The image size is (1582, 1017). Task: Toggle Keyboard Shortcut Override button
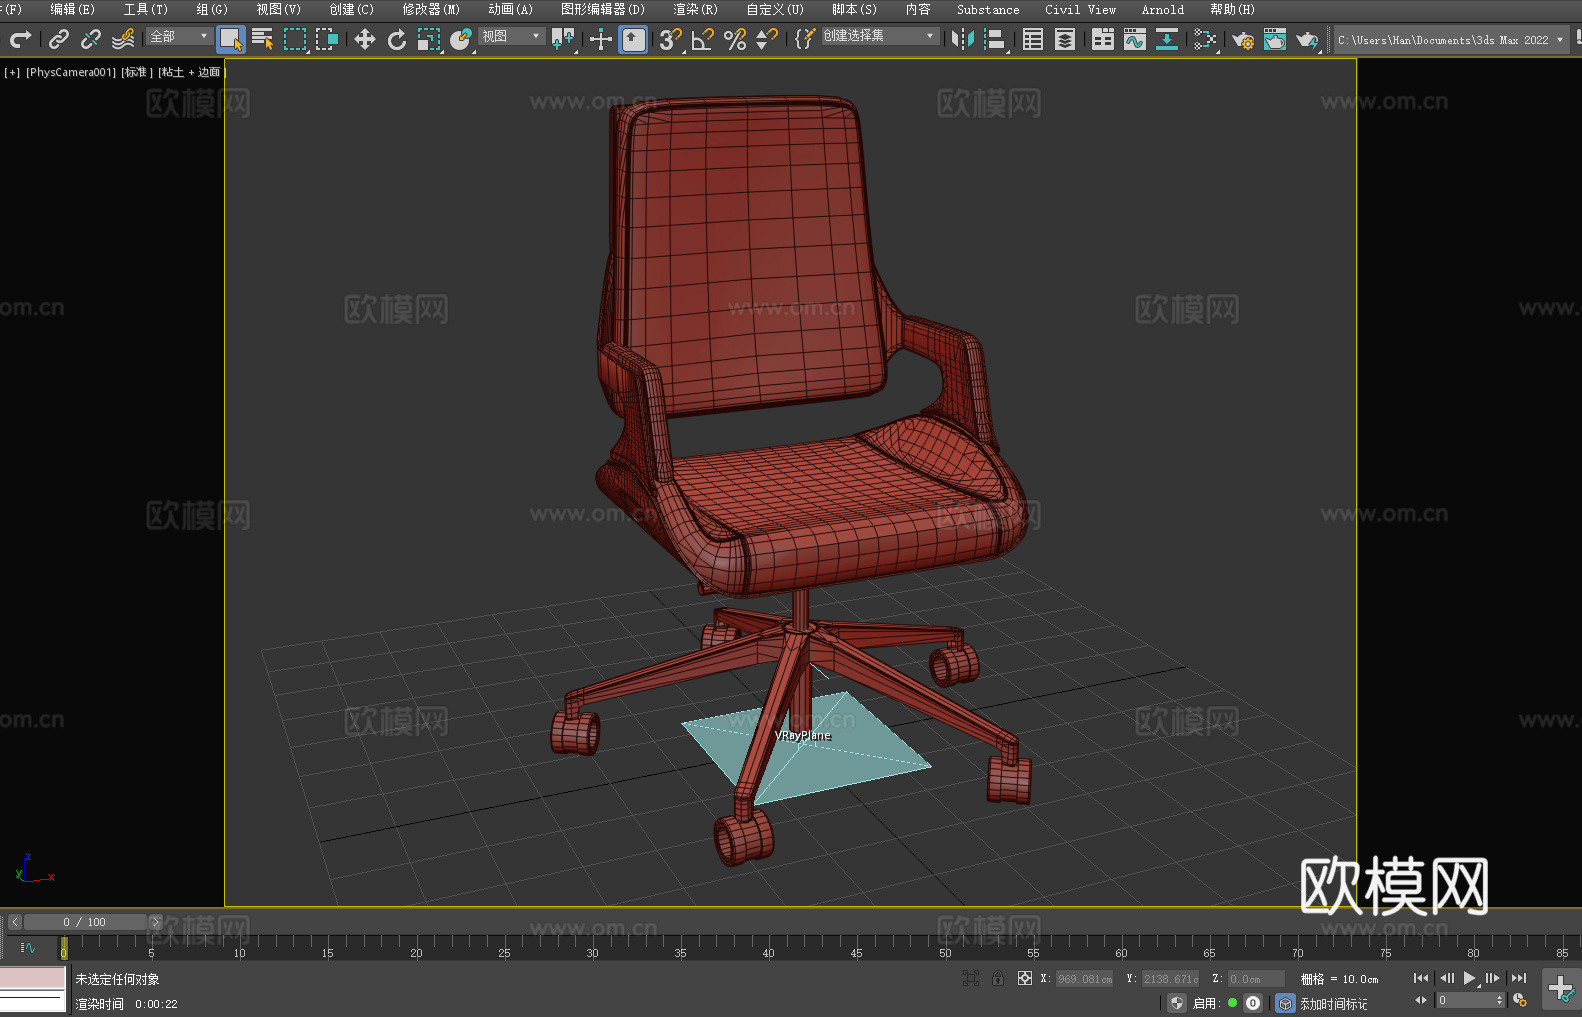(634, 39)
